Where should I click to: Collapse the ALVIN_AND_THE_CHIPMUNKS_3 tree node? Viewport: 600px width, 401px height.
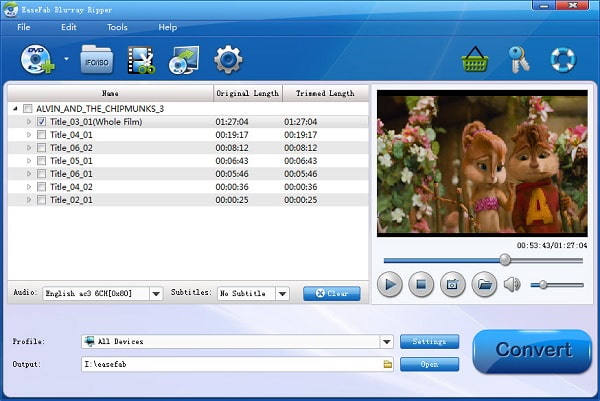(15, 109)
